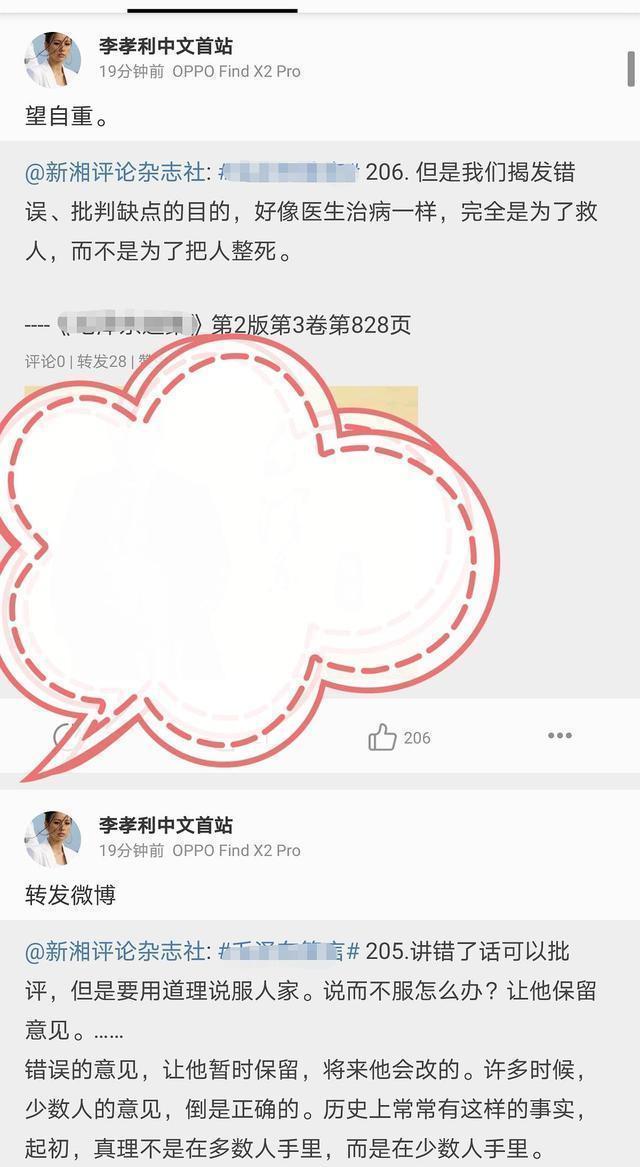Tap OPPO Find X2 Pro source on the top post
Viewport: 640px width, 1167px height.
click(237, 72)
